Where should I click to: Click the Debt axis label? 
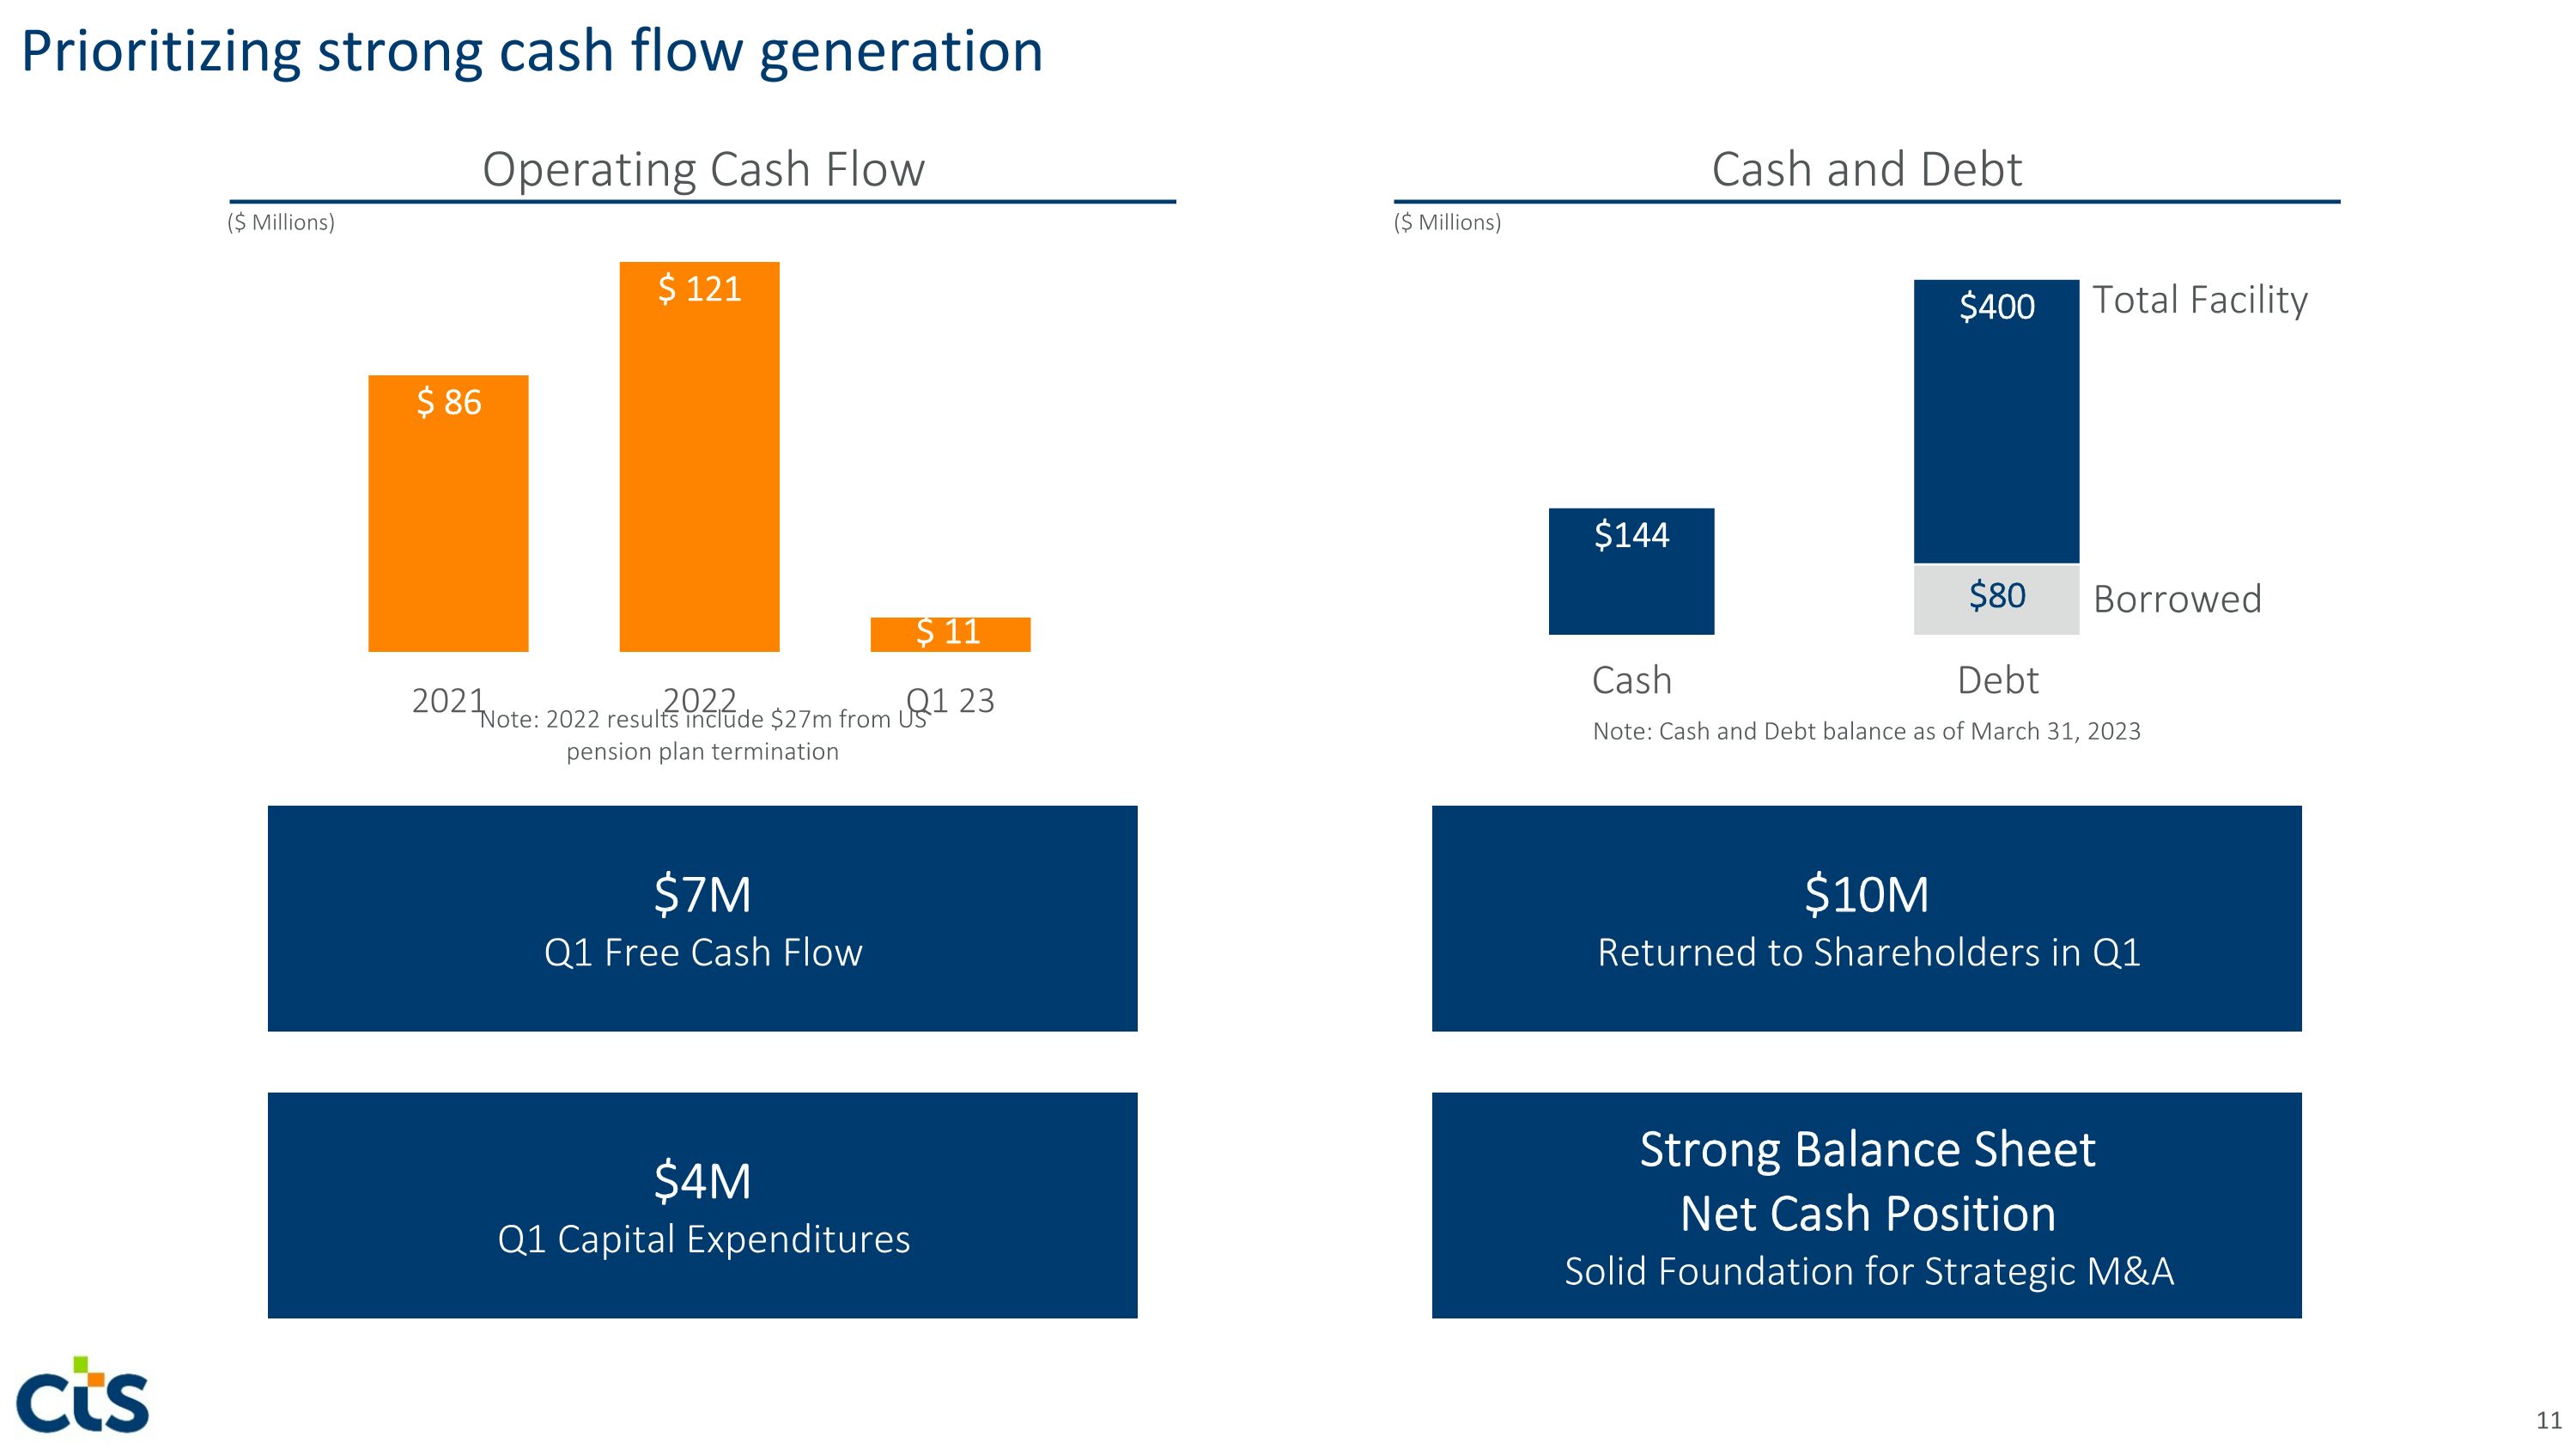tap(1997, 680)
